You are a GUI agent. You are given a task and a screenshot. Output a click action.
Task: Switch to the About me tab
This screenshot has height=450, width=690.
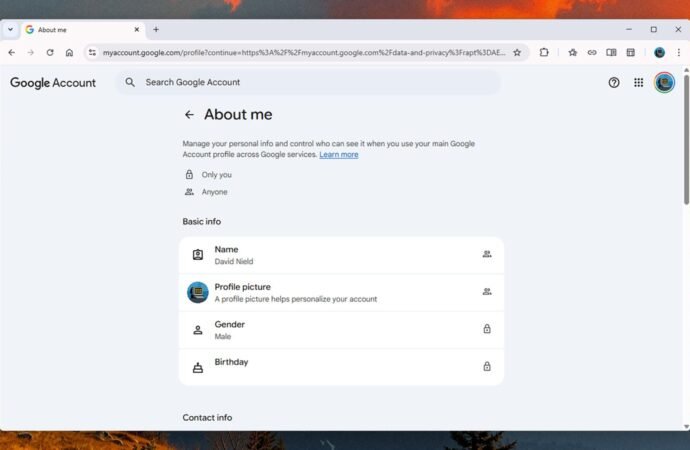coord(81,30)
